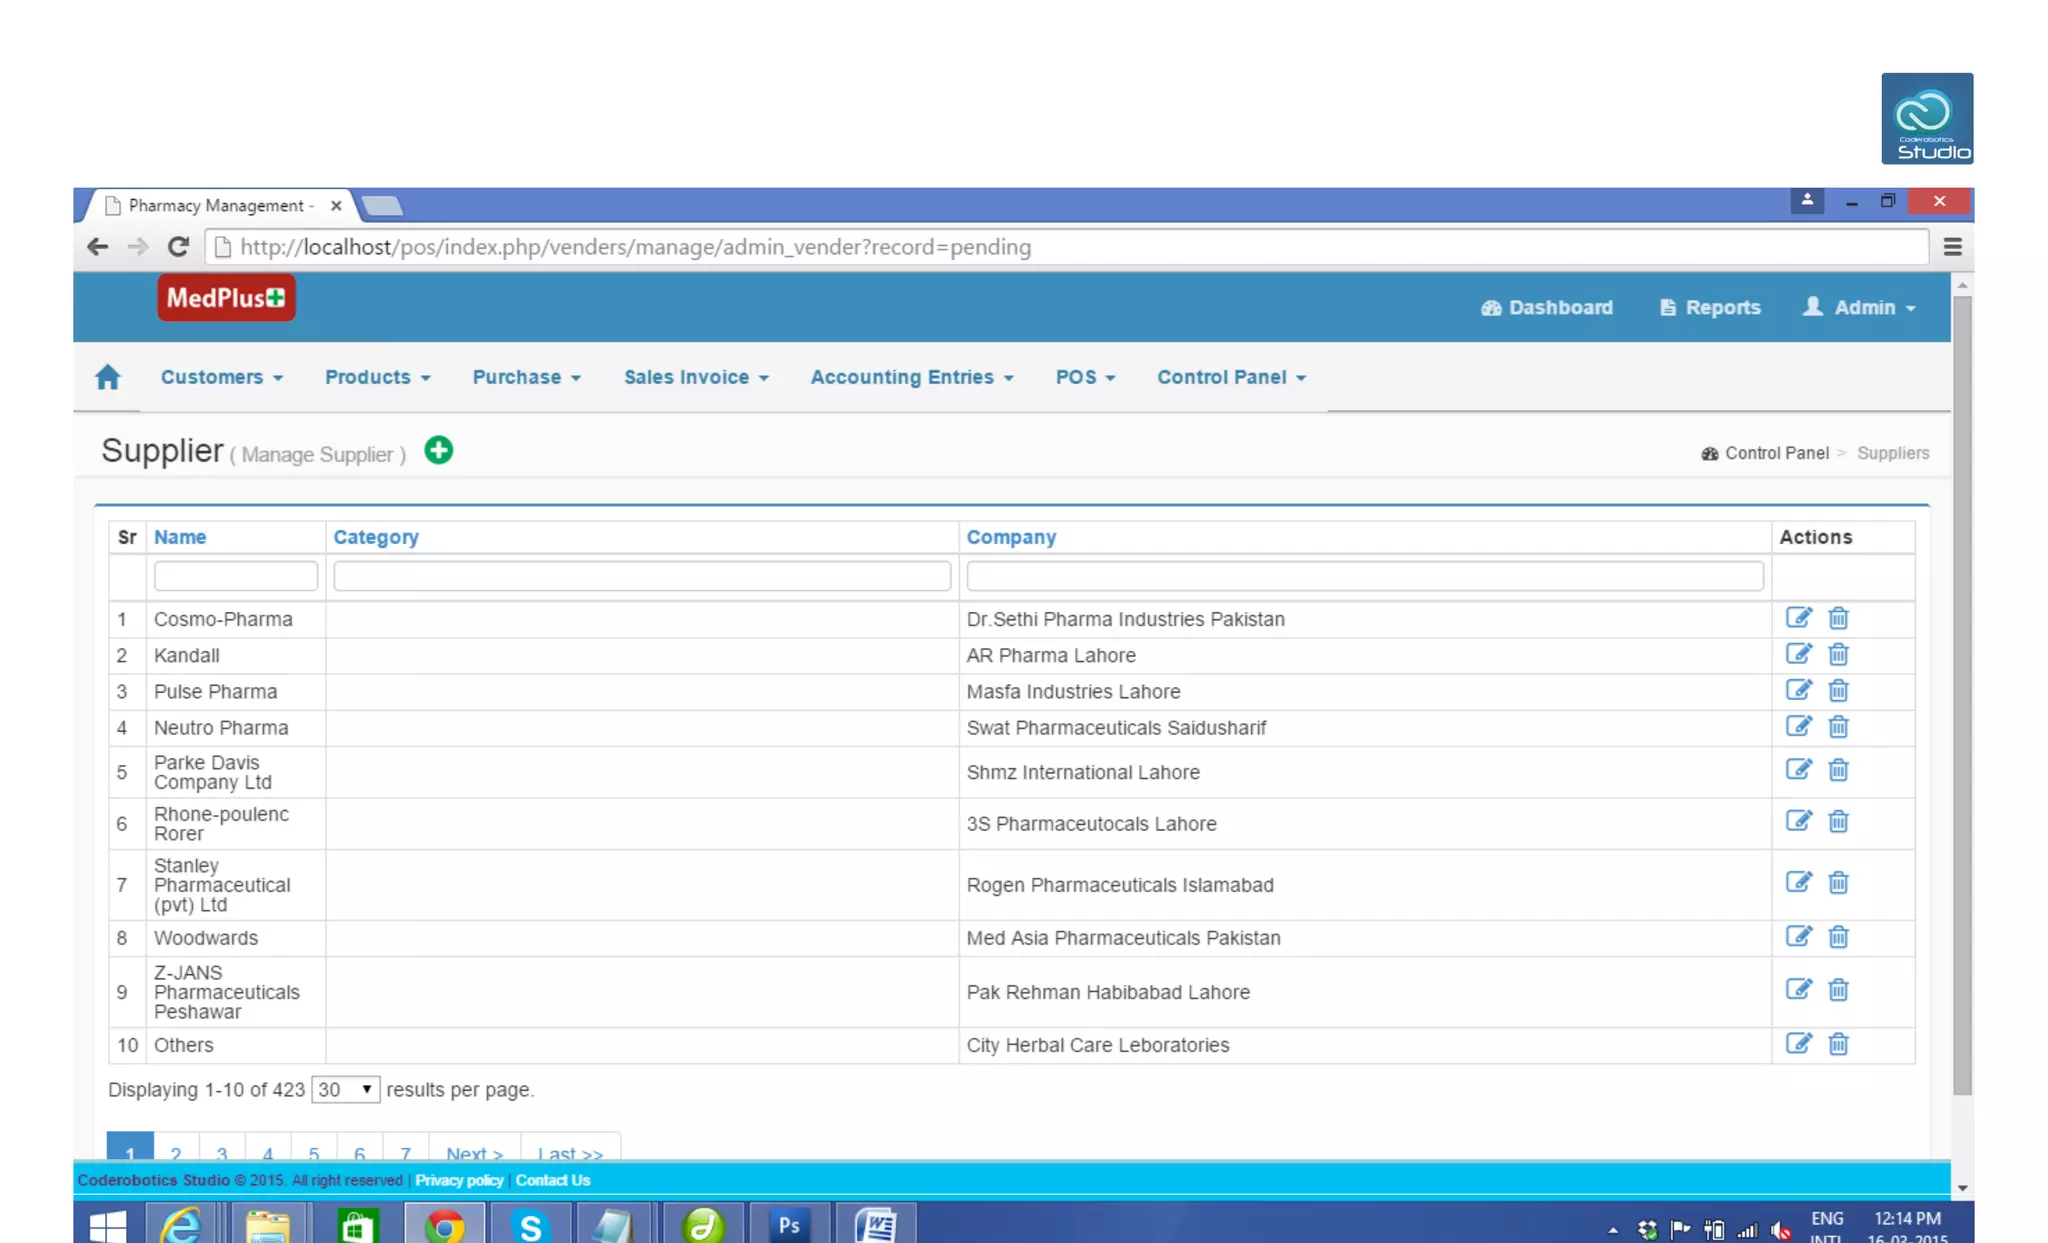Click the Name filter input field

(x=235, y=576)
